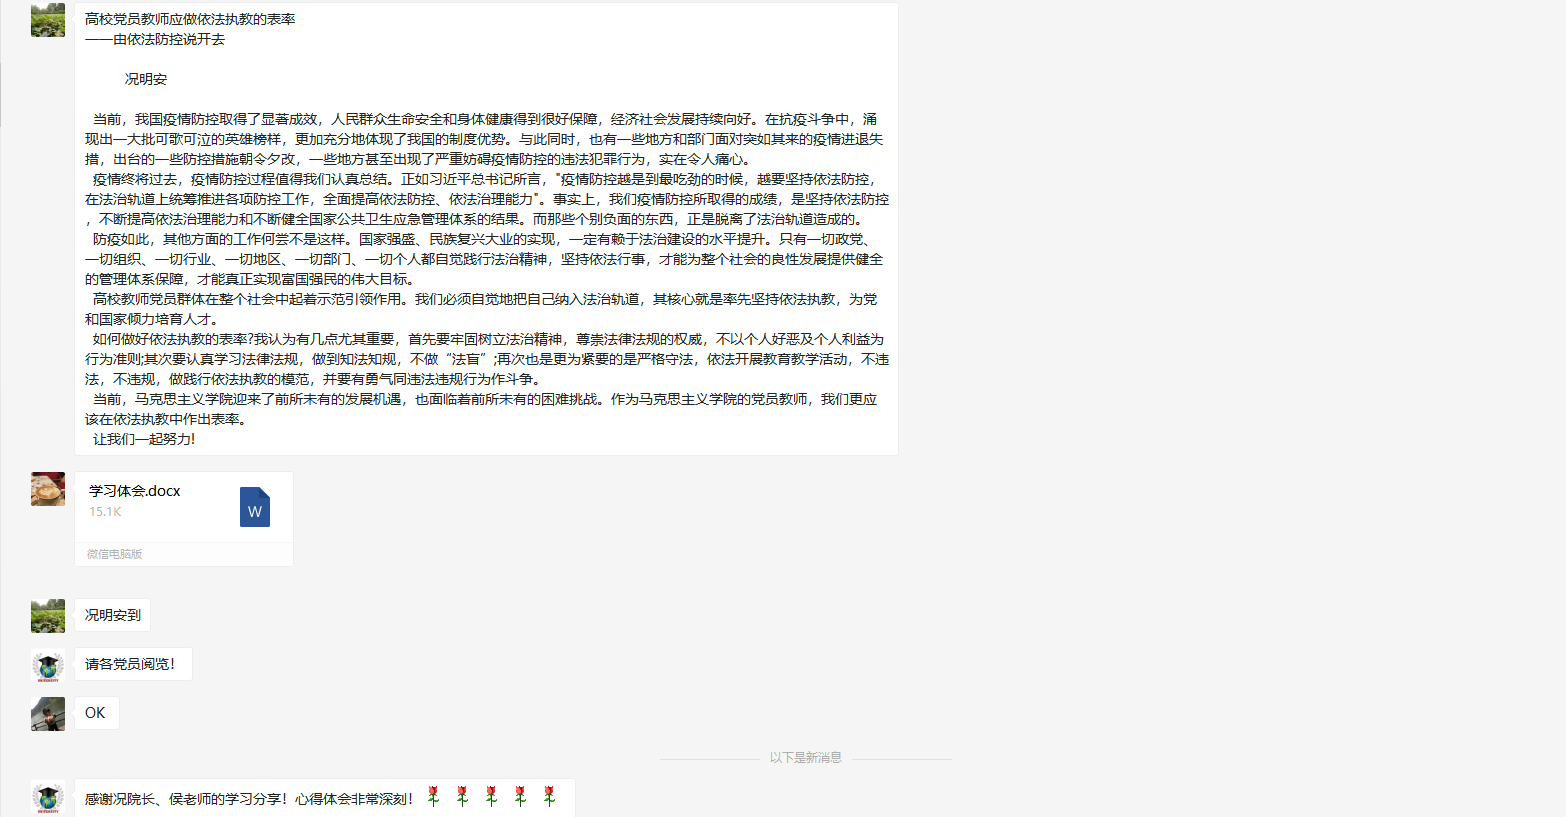Click the 以下是新消息 divider label
Screen dimensions: 1566x817
coord(806,758)
